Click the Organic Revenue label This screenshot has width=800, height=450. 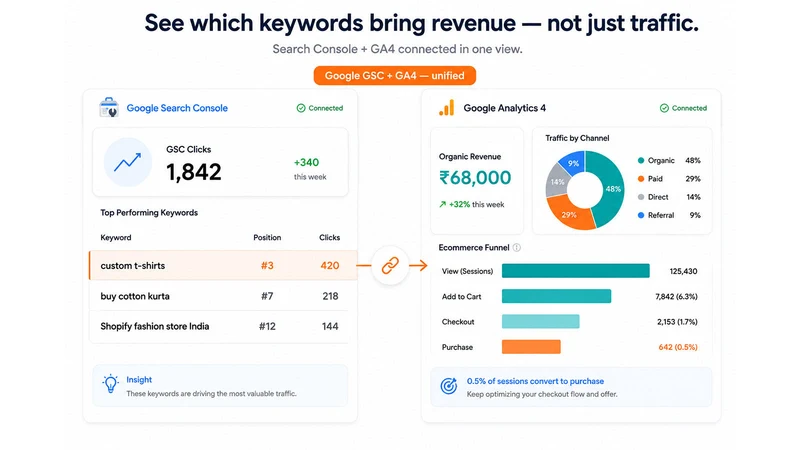[x=470, y=157]
